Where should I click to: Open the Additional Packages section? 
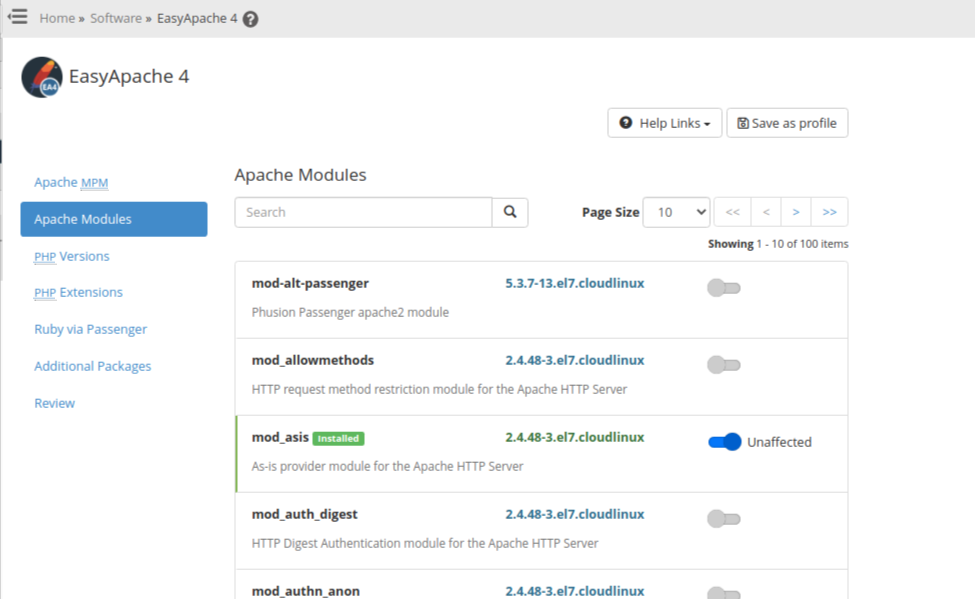93,366
